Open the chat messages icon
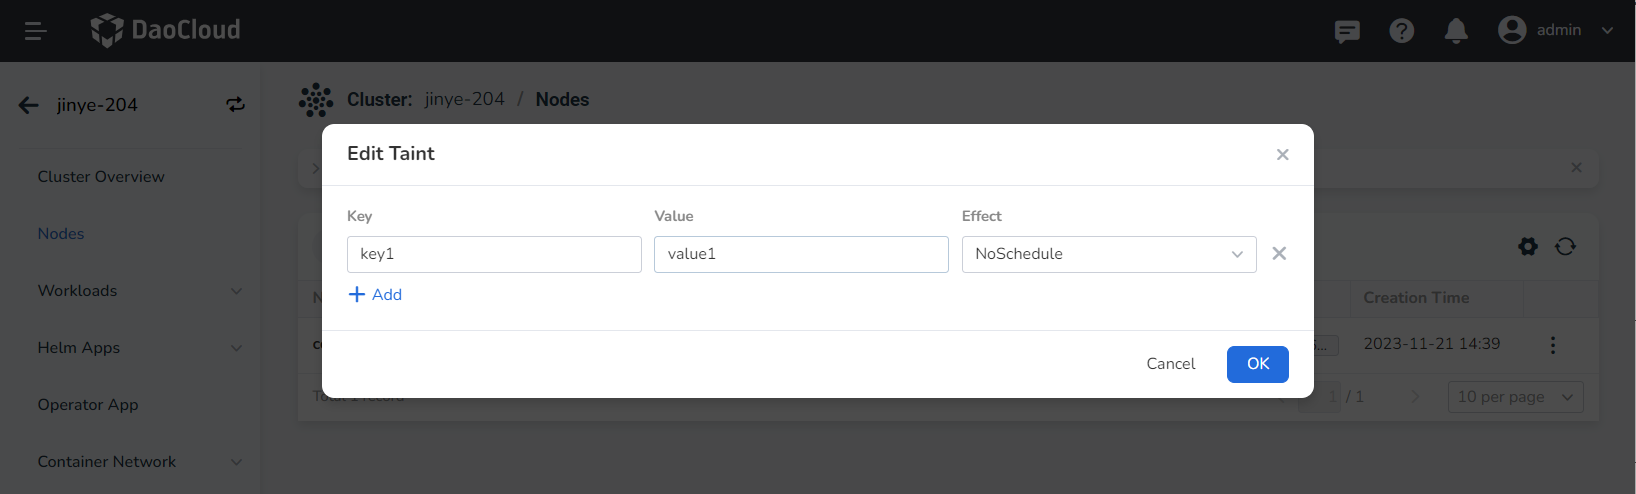The width and height of the screenshot is (1636, 494). [1347, 31]
